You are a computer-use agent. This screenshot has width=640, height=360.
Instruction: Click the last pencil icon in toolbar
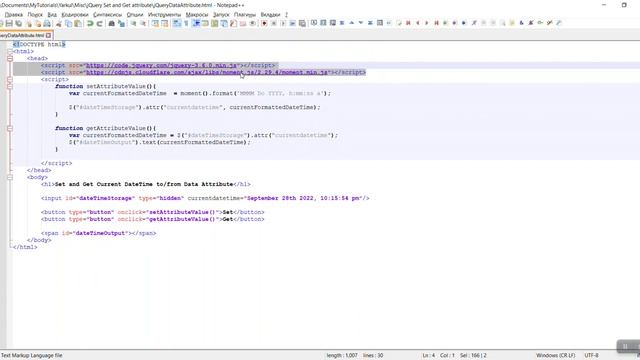(559, 23)
